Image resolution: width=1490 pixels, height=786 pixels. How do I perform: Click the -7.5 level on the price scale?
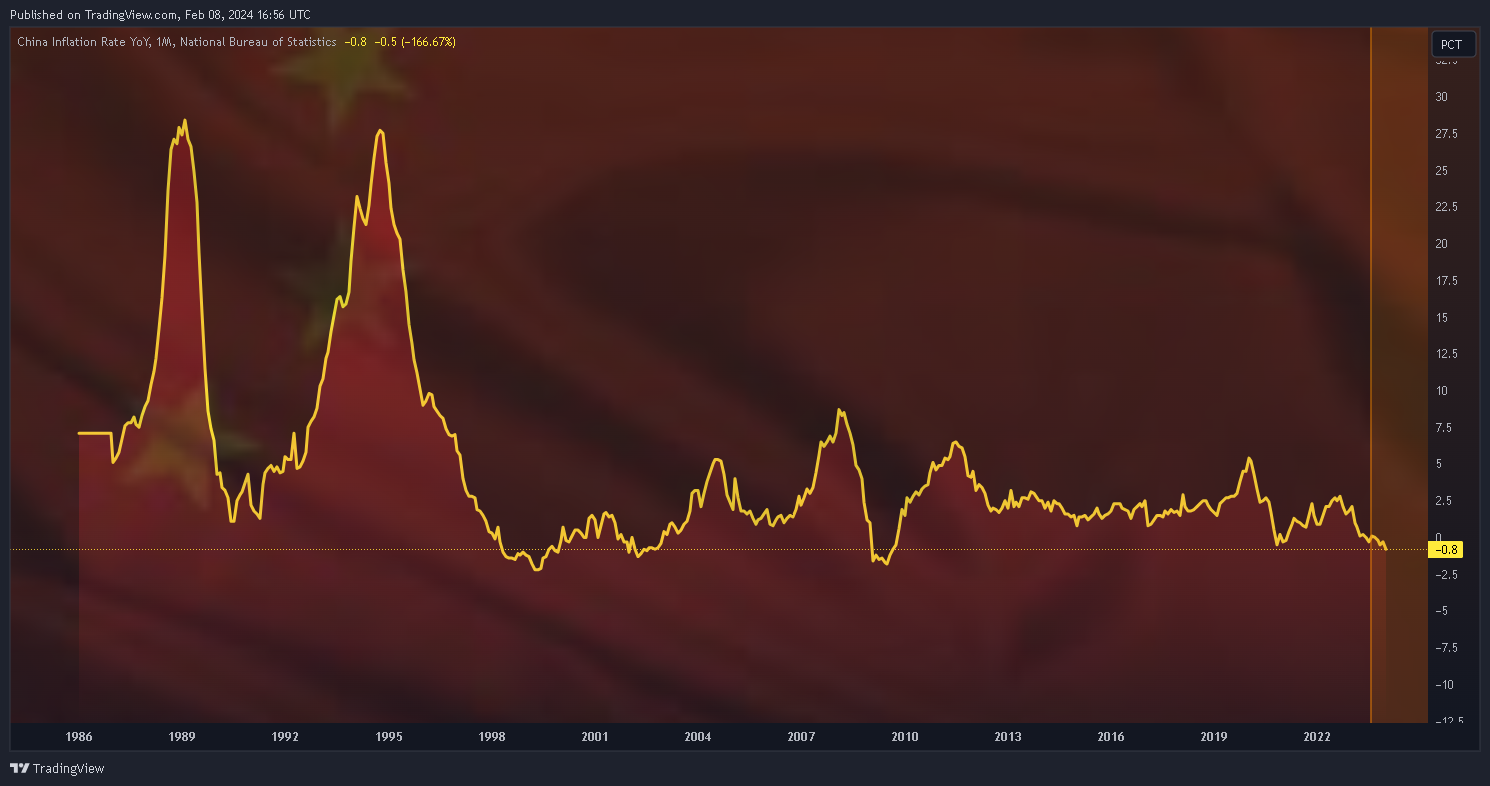[x=1446, y=647]
